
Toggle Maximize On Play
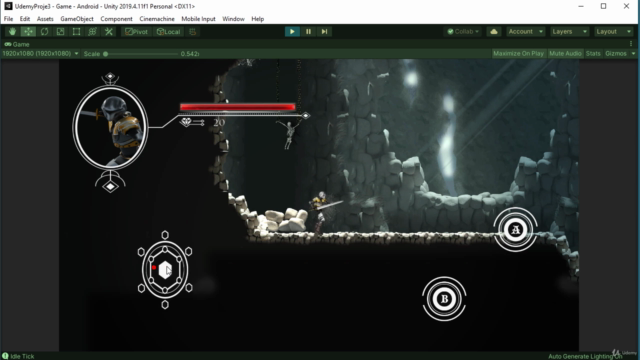pos(518,53)
